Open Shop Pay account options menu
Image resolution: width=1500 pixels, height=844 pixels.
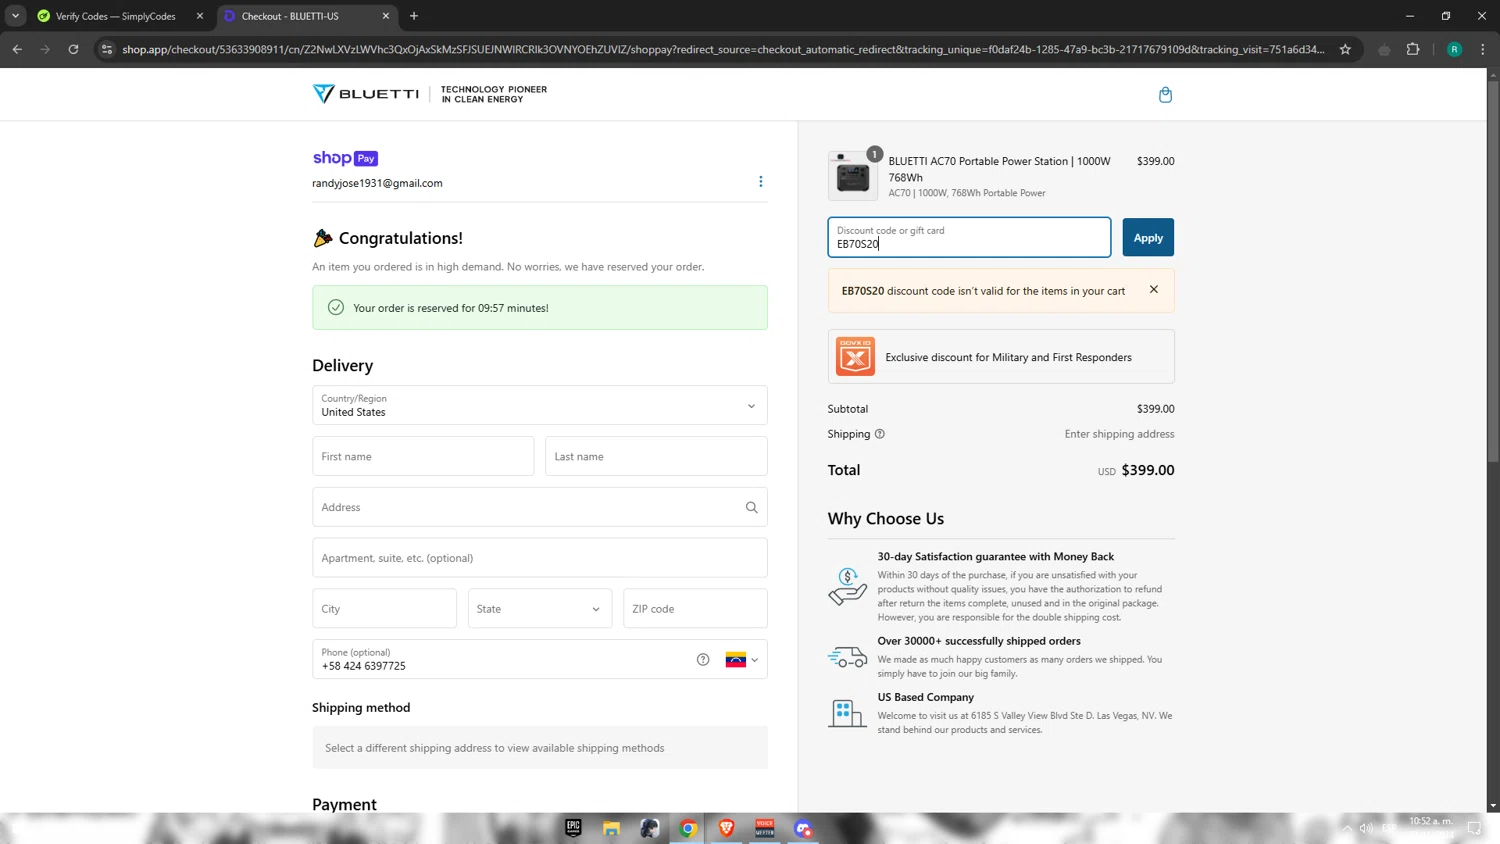pos(761,182)
